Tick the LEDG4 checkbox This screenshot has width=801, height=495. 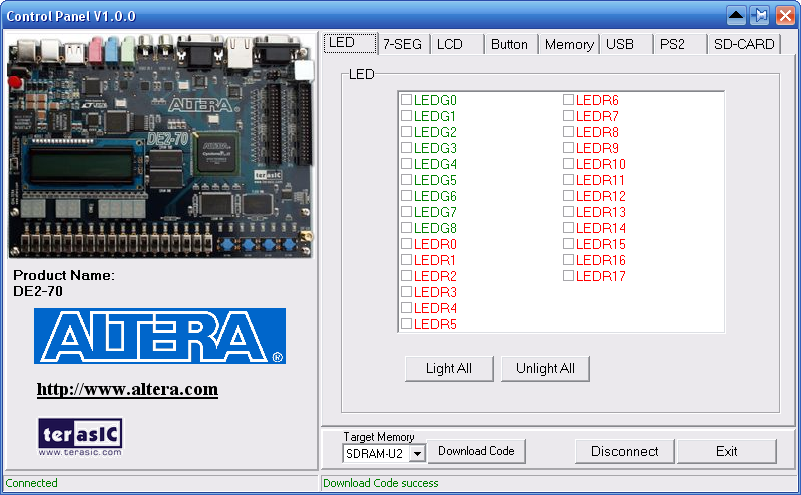coord(406,163)
